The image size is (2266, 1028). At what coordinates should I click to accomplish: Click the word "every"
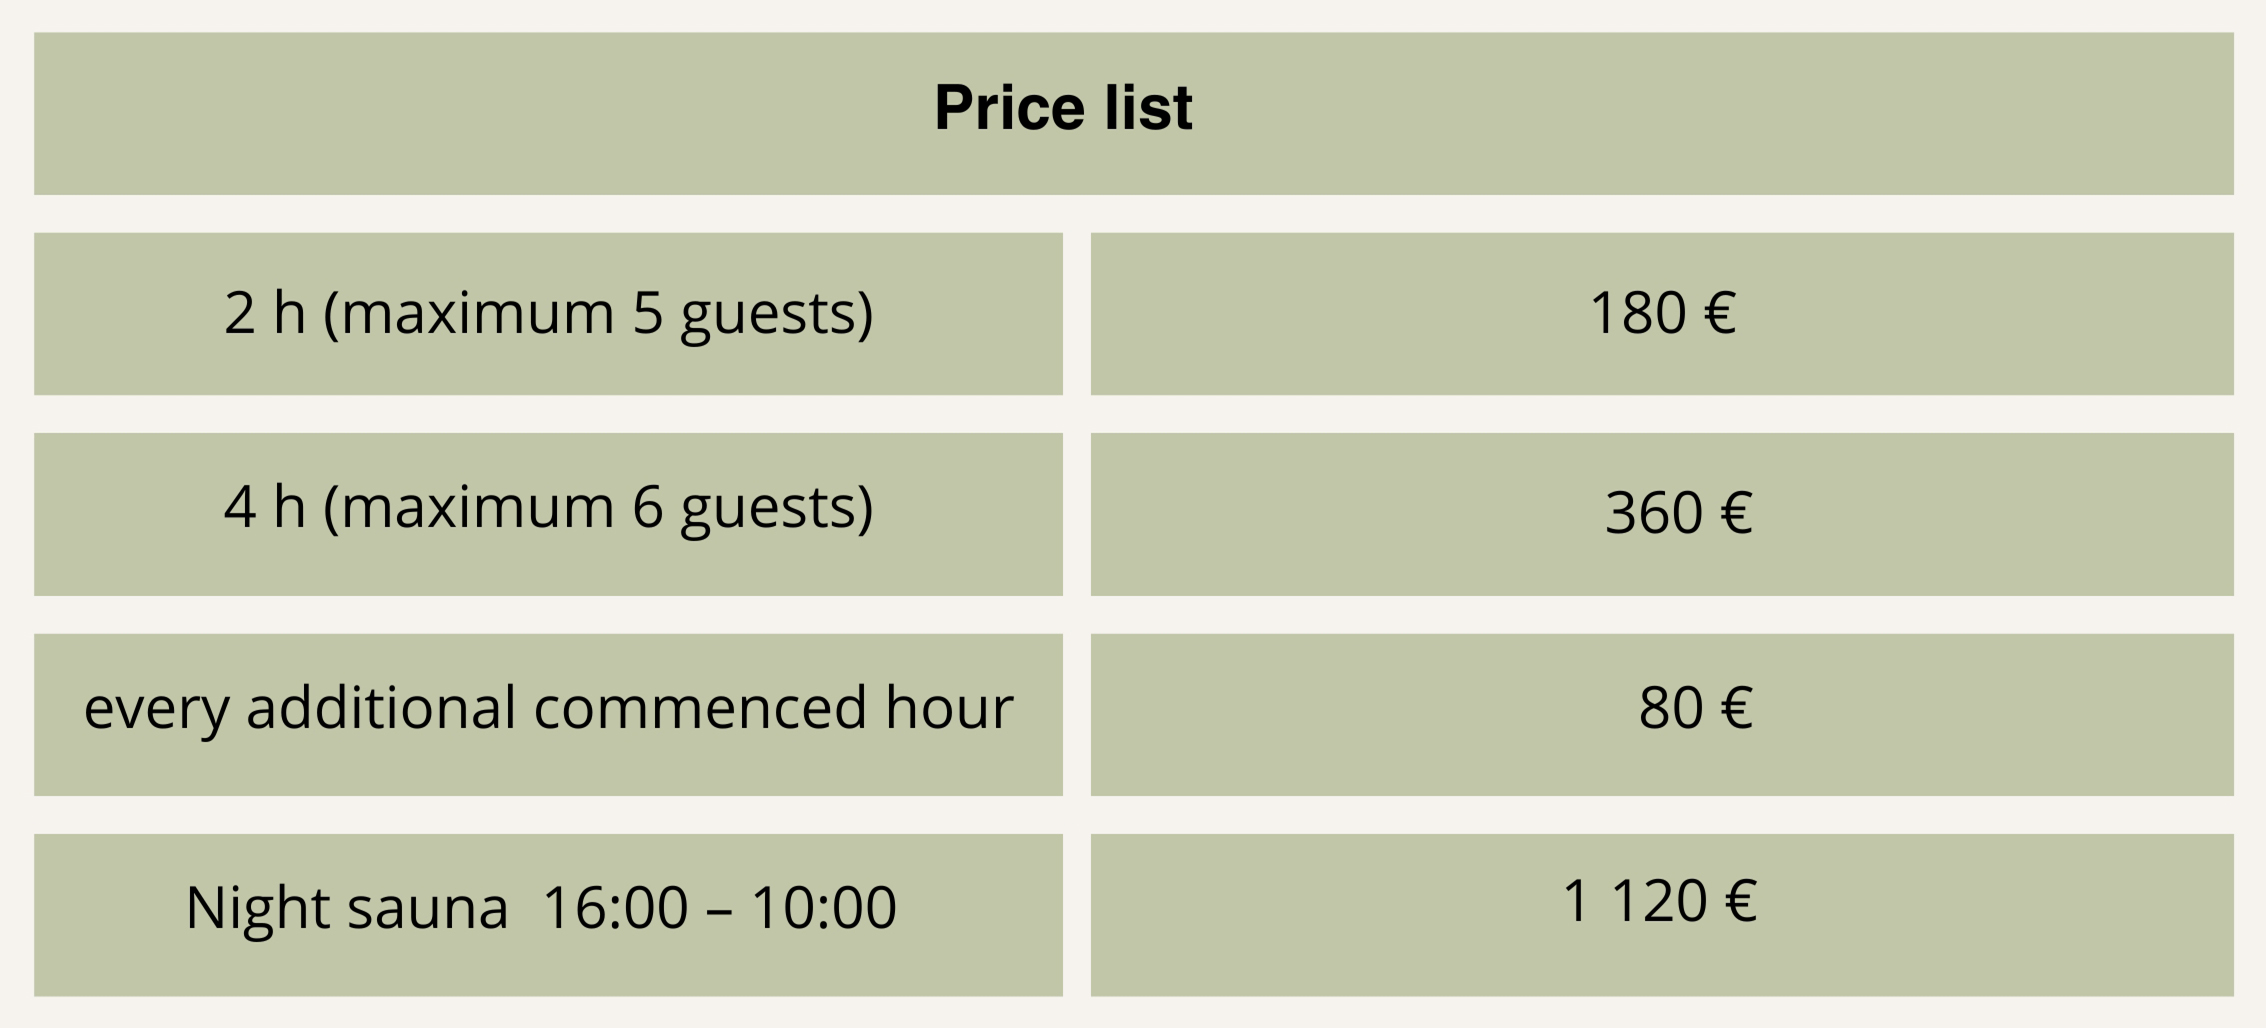(156, 709)
